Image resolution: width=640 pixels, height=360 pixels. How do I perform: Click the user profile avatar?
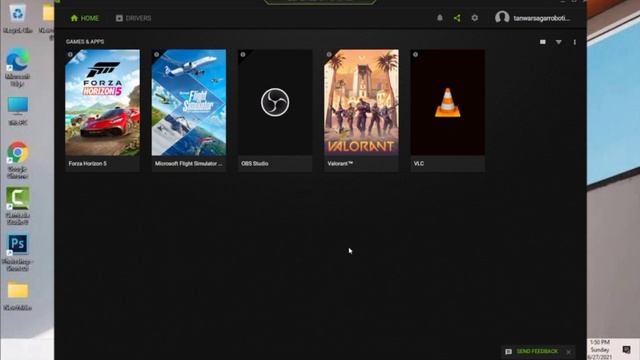coord(502,18)
